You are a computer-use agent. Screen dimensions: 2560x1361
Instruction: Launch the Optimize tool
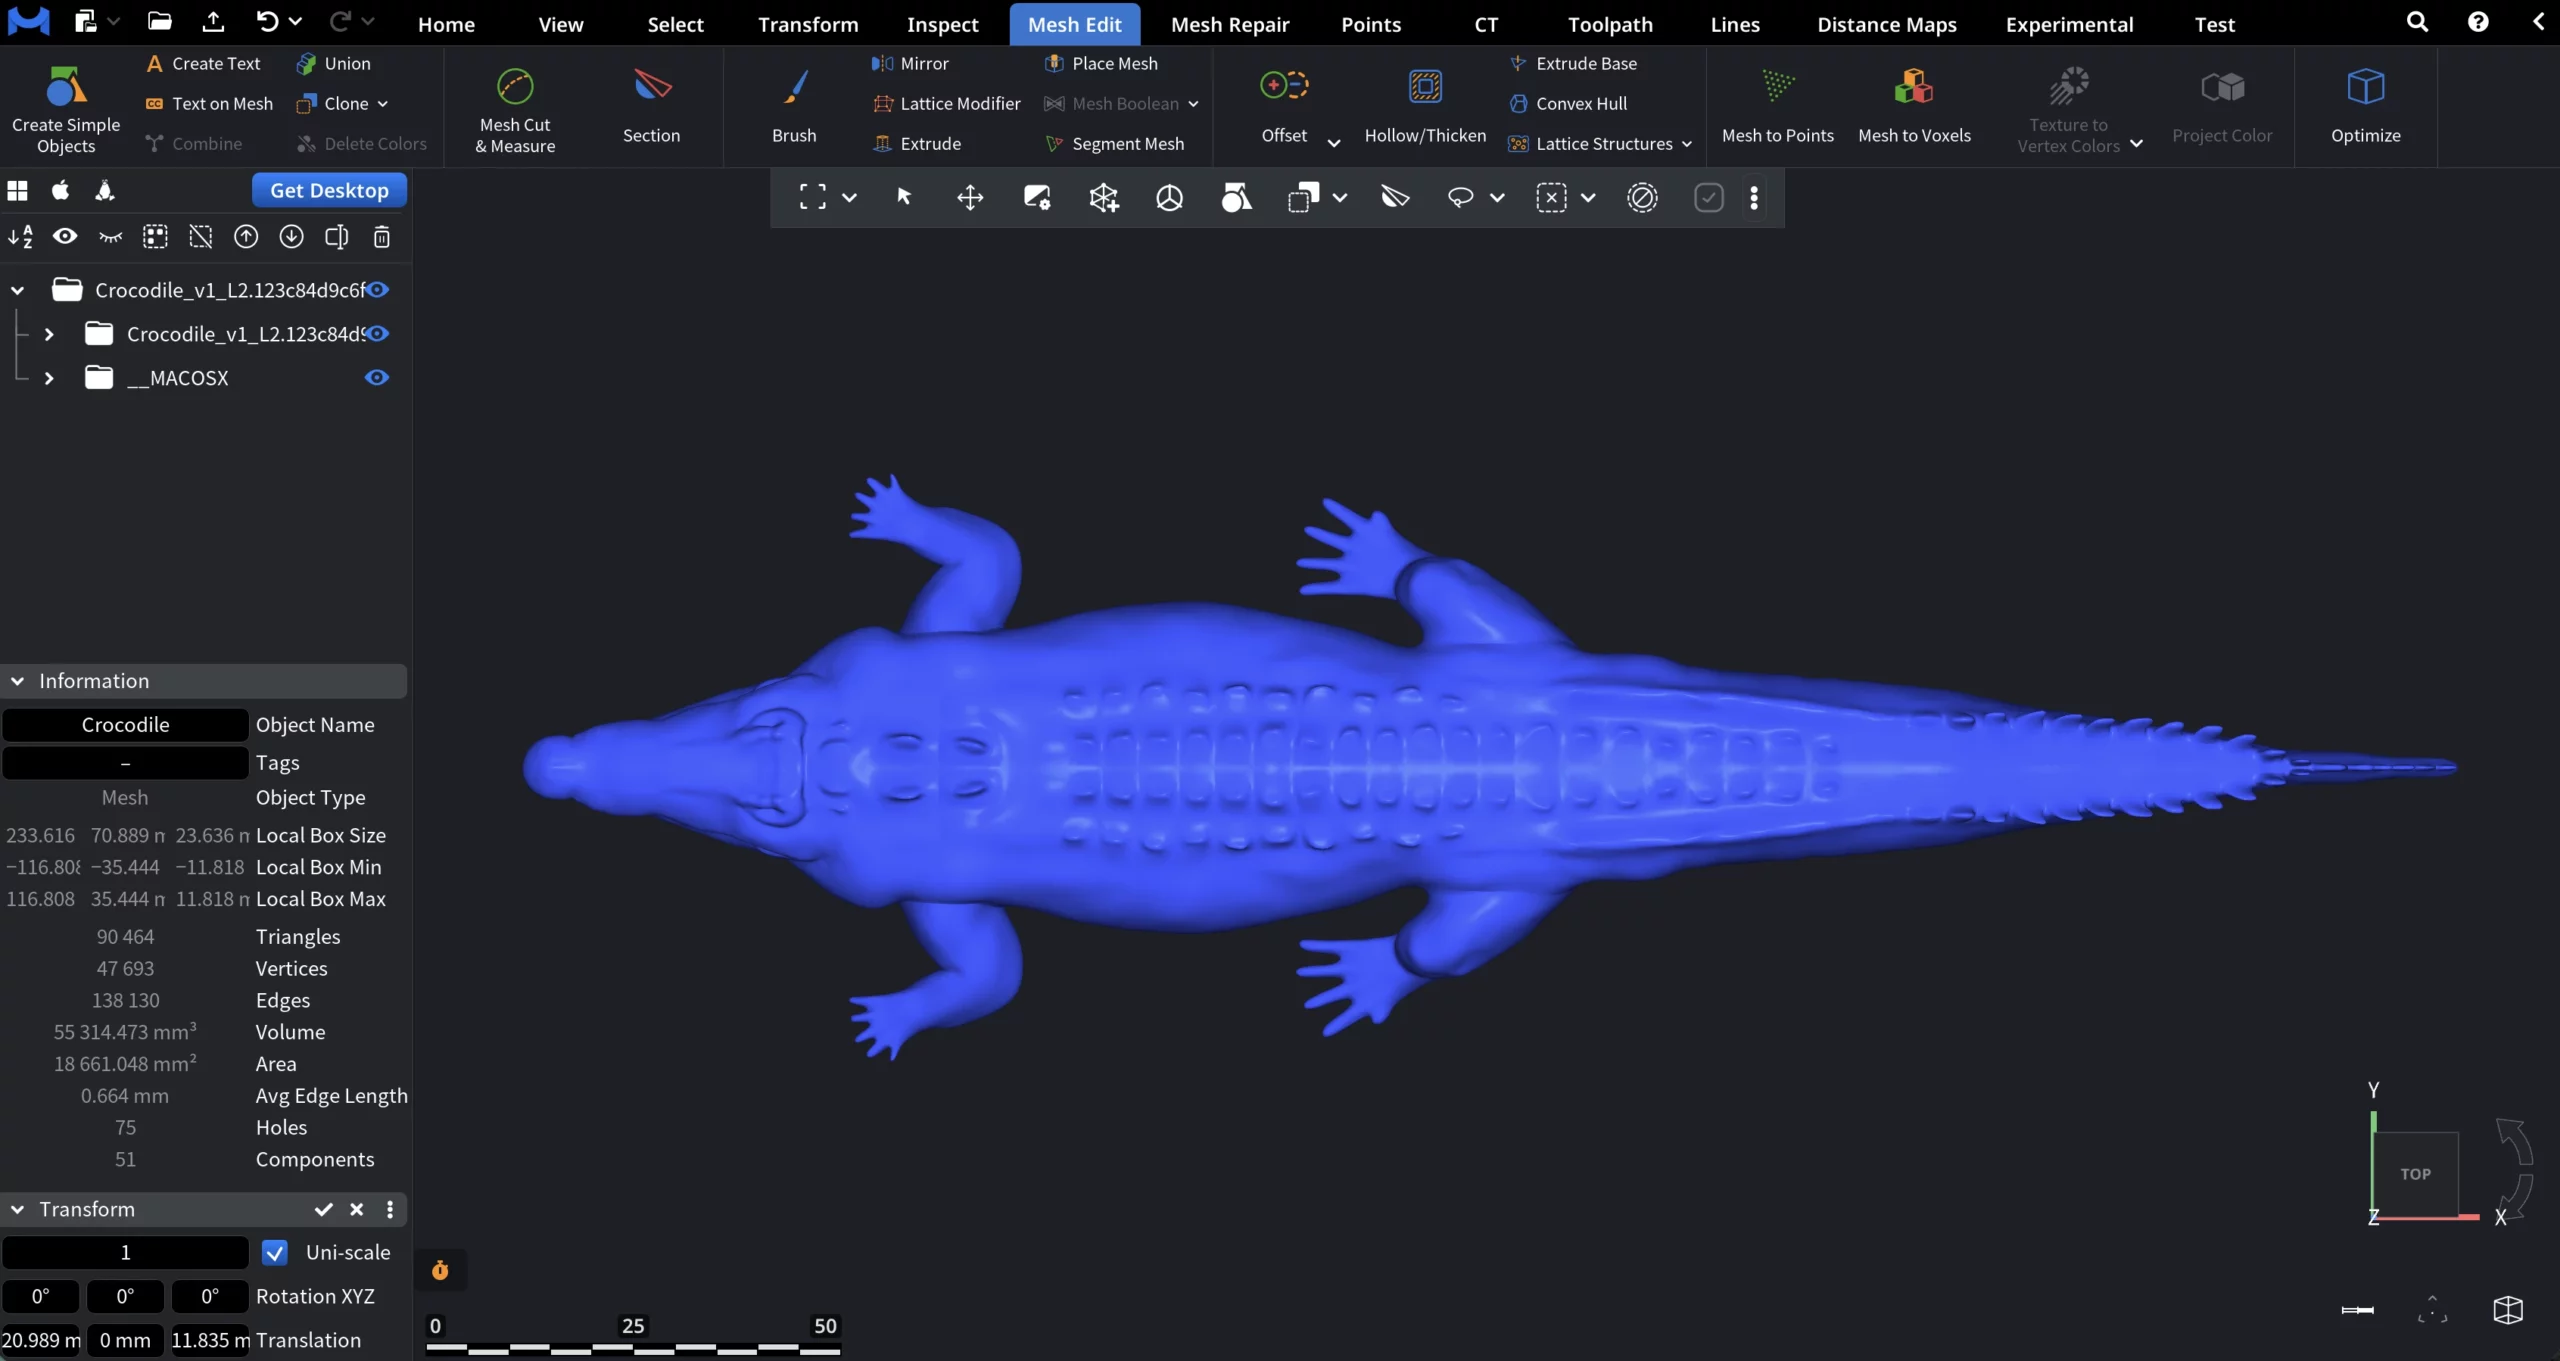(x=2365, y=87)
